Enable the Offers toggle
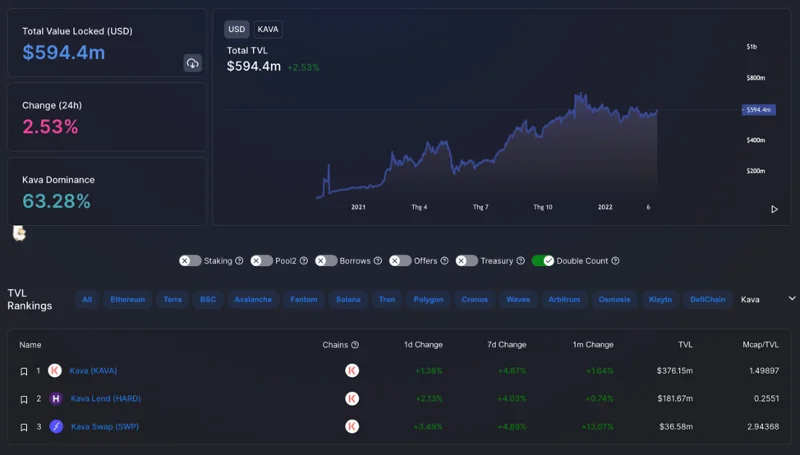This screenshot has width=800, height=455. coord(400,261)
